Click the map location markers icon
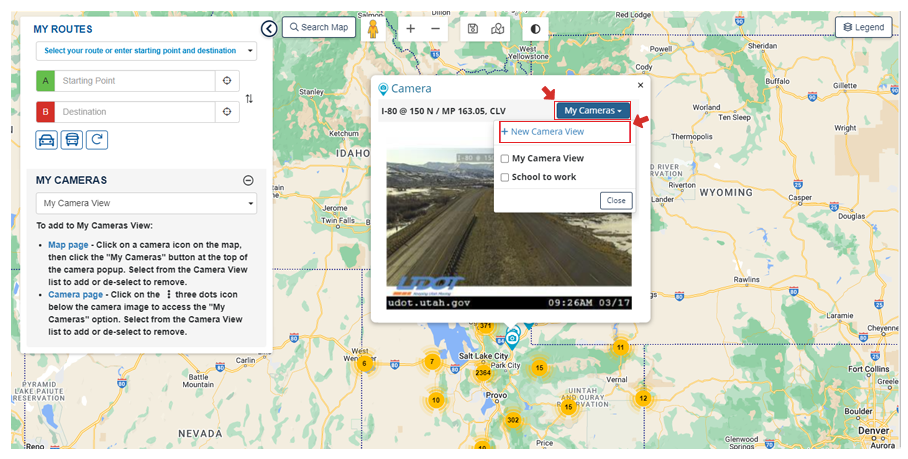 pos(497,28)
